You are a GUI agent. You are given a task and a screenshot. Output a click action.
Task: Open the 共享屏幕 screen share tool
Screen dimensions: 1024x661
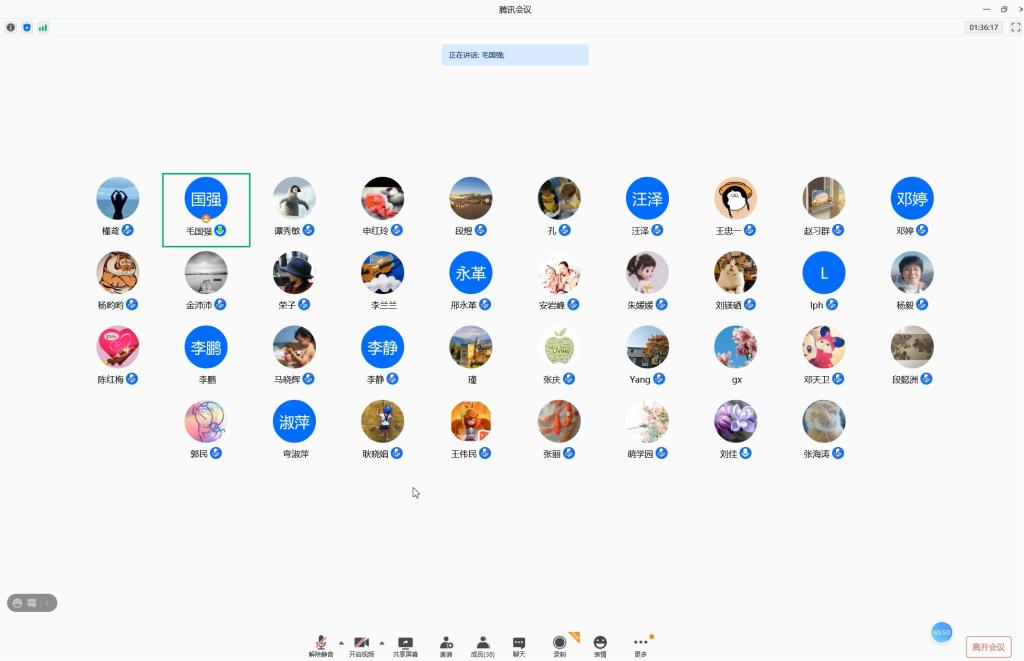click(405, 646)
